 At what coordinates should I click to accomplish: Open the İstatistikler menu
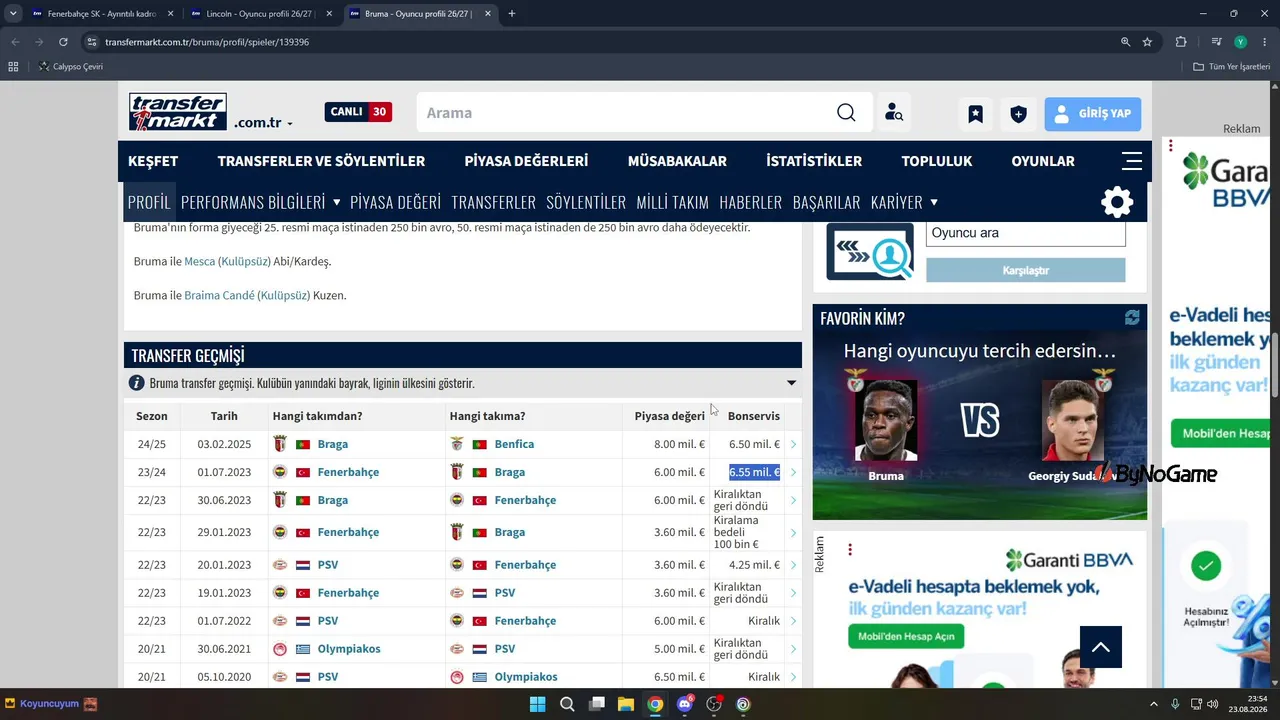click(814, 161)
